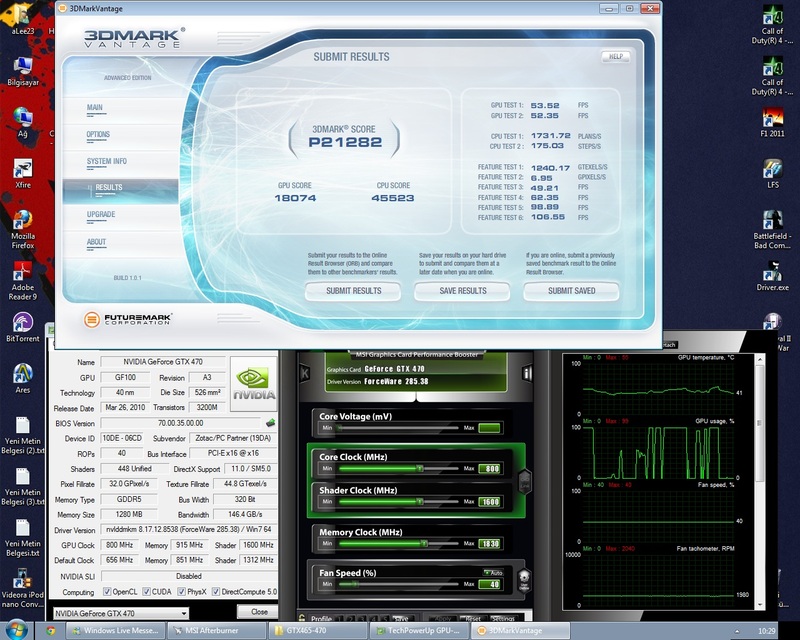Switch to MSI Afterburner taskbar button
The height and width of the screenshot is (640, 800).
tap(216, 631)
